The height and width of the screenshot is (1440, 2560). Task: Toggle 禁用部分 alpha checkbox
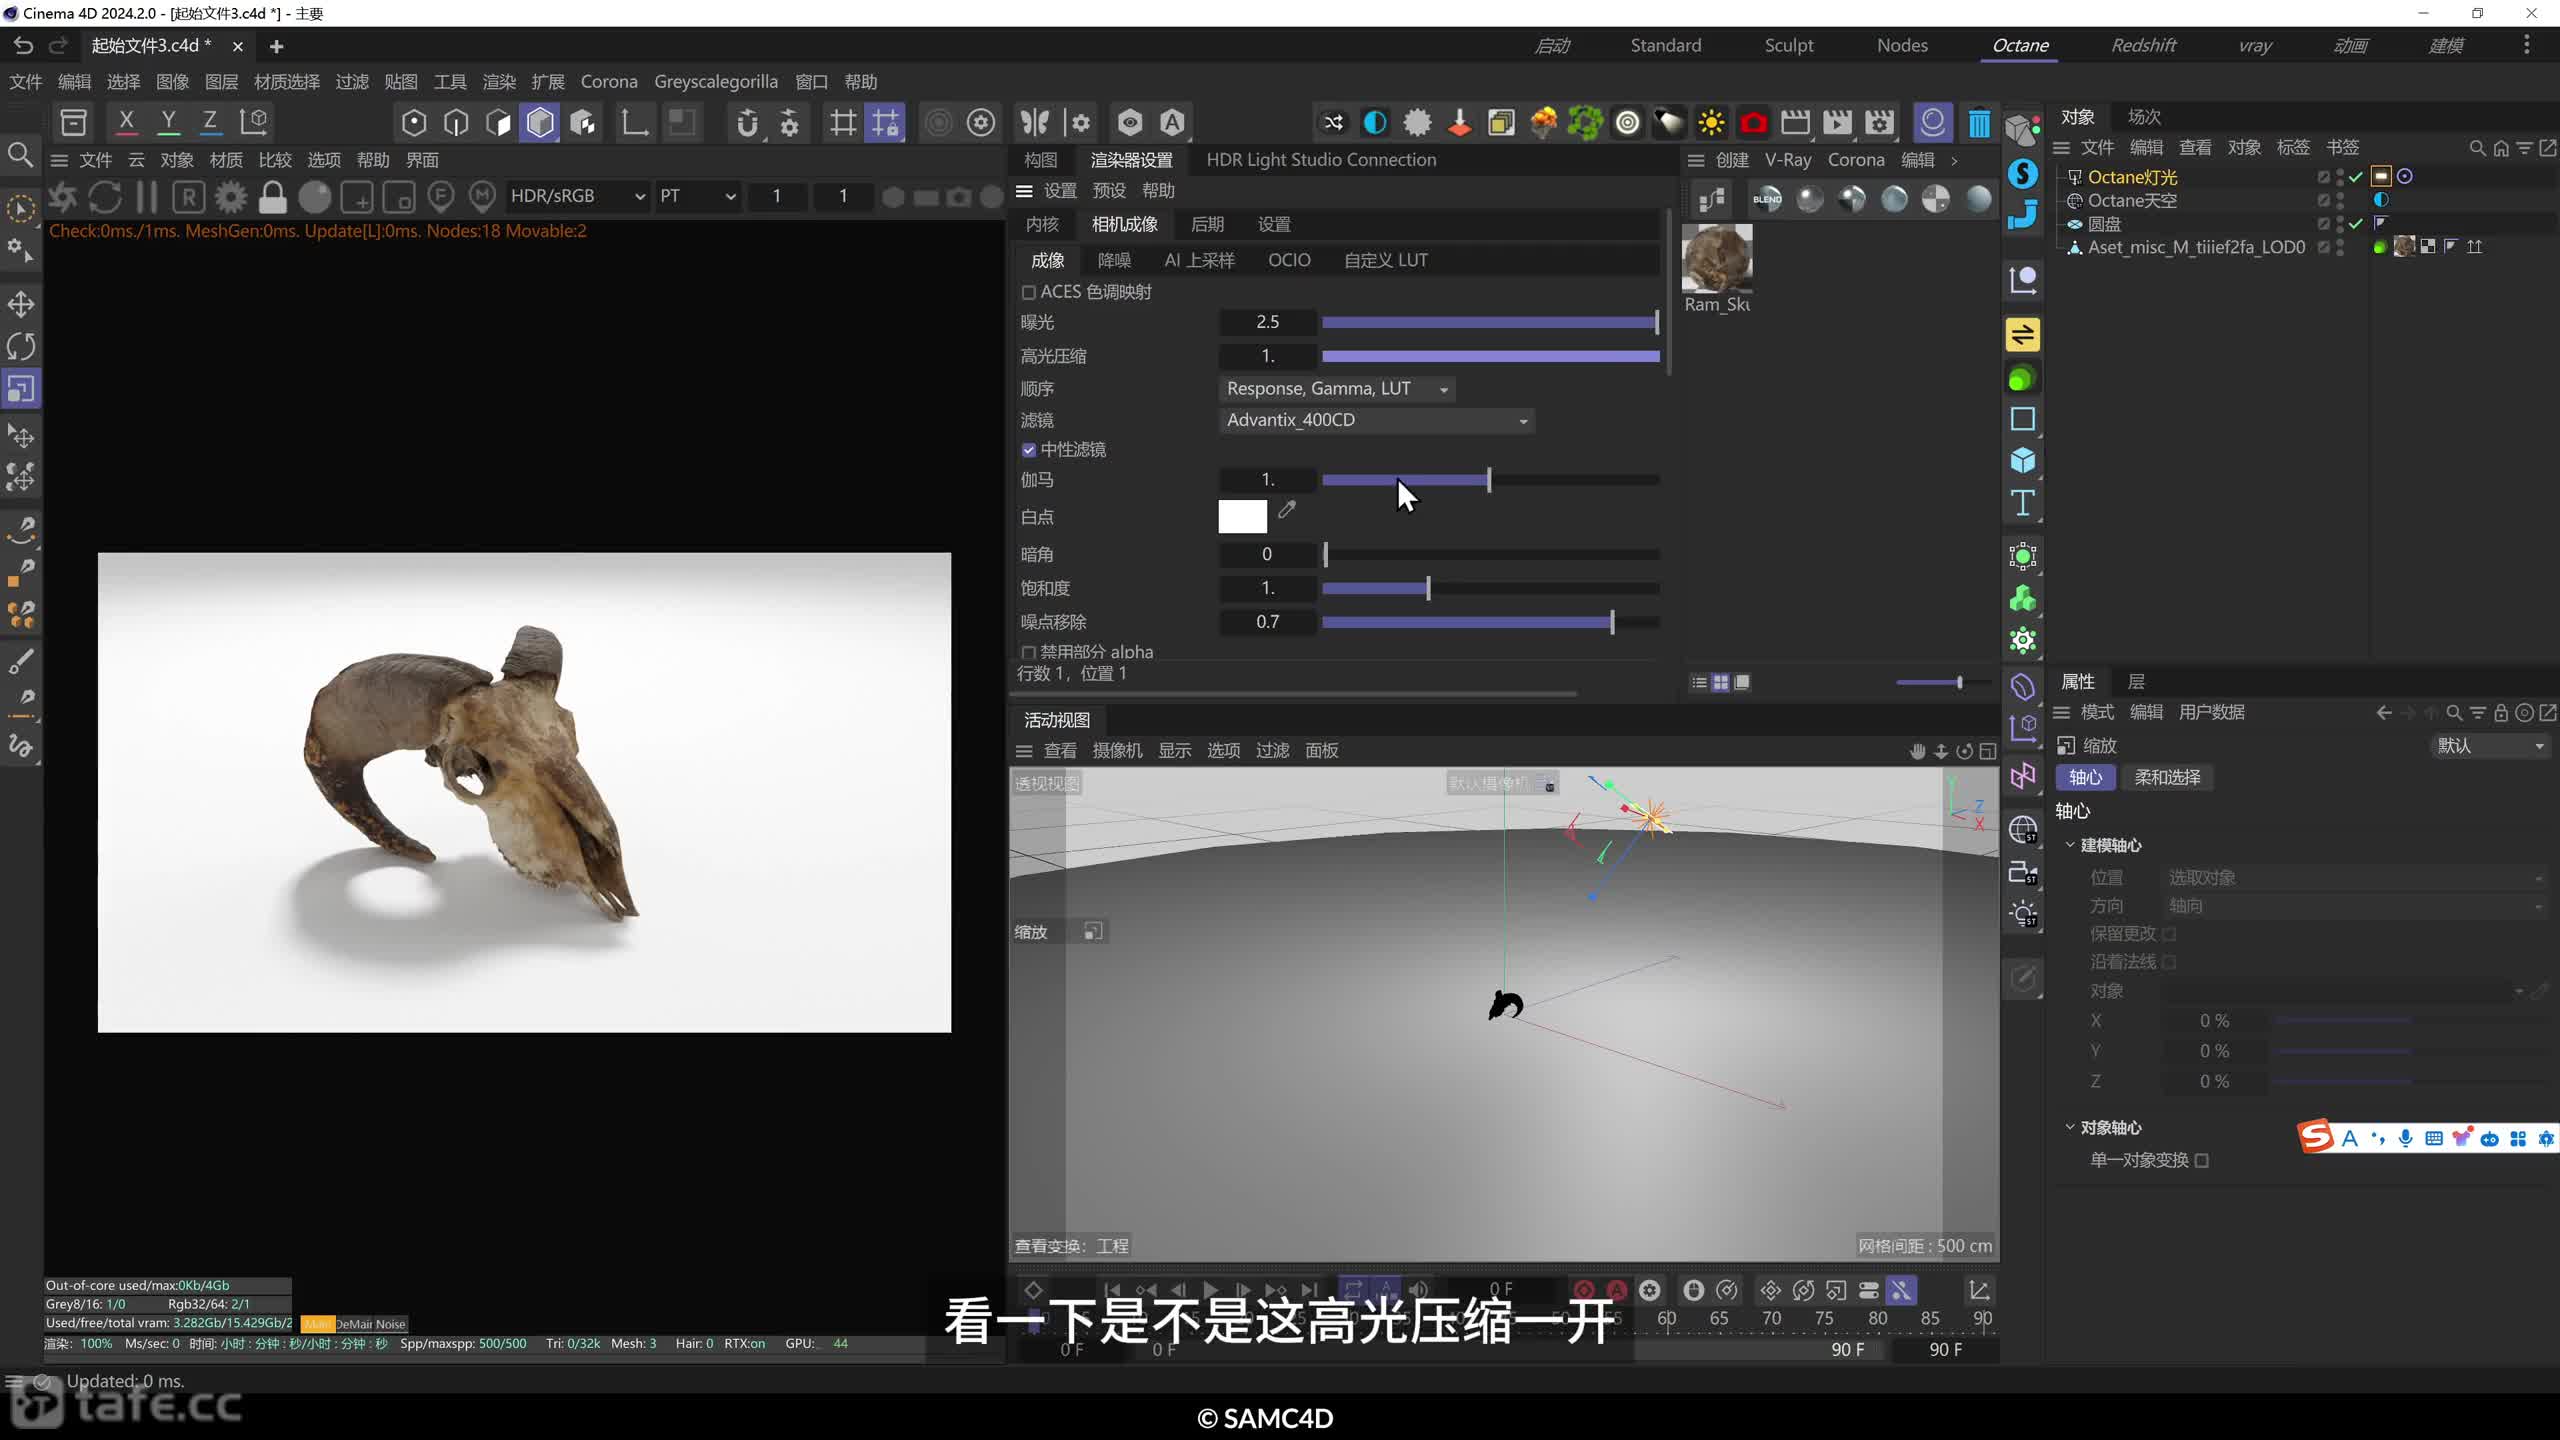(x=1028, y=652)
